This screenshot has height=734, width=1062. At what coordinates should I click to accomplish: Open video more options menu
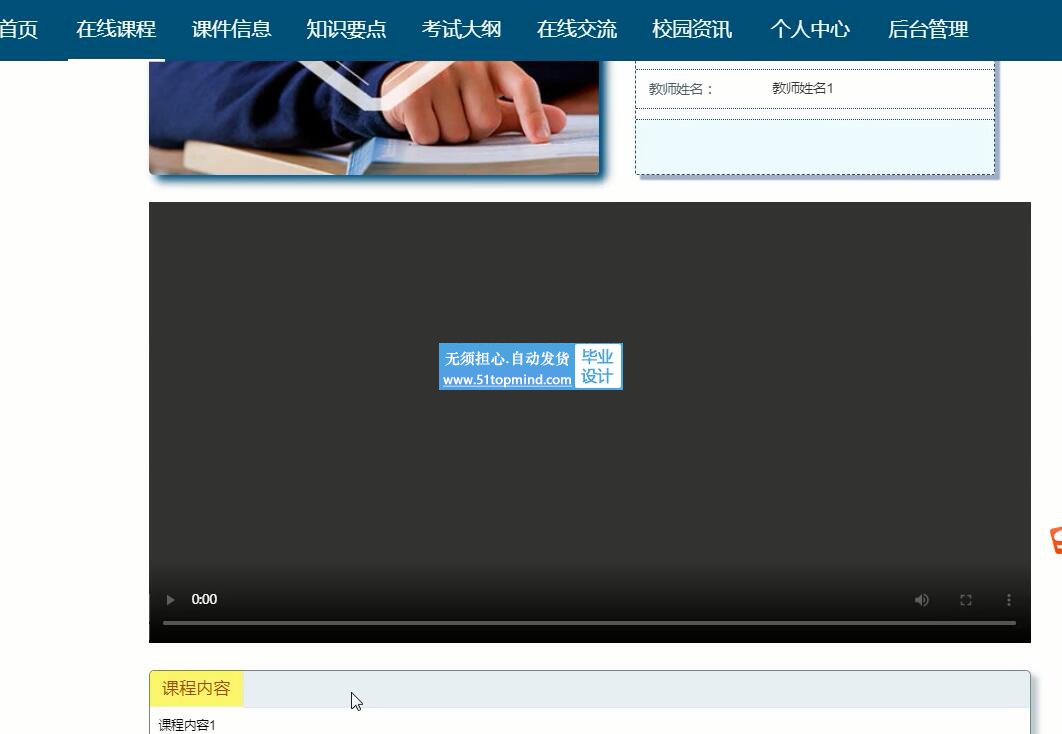point(1008,600)
